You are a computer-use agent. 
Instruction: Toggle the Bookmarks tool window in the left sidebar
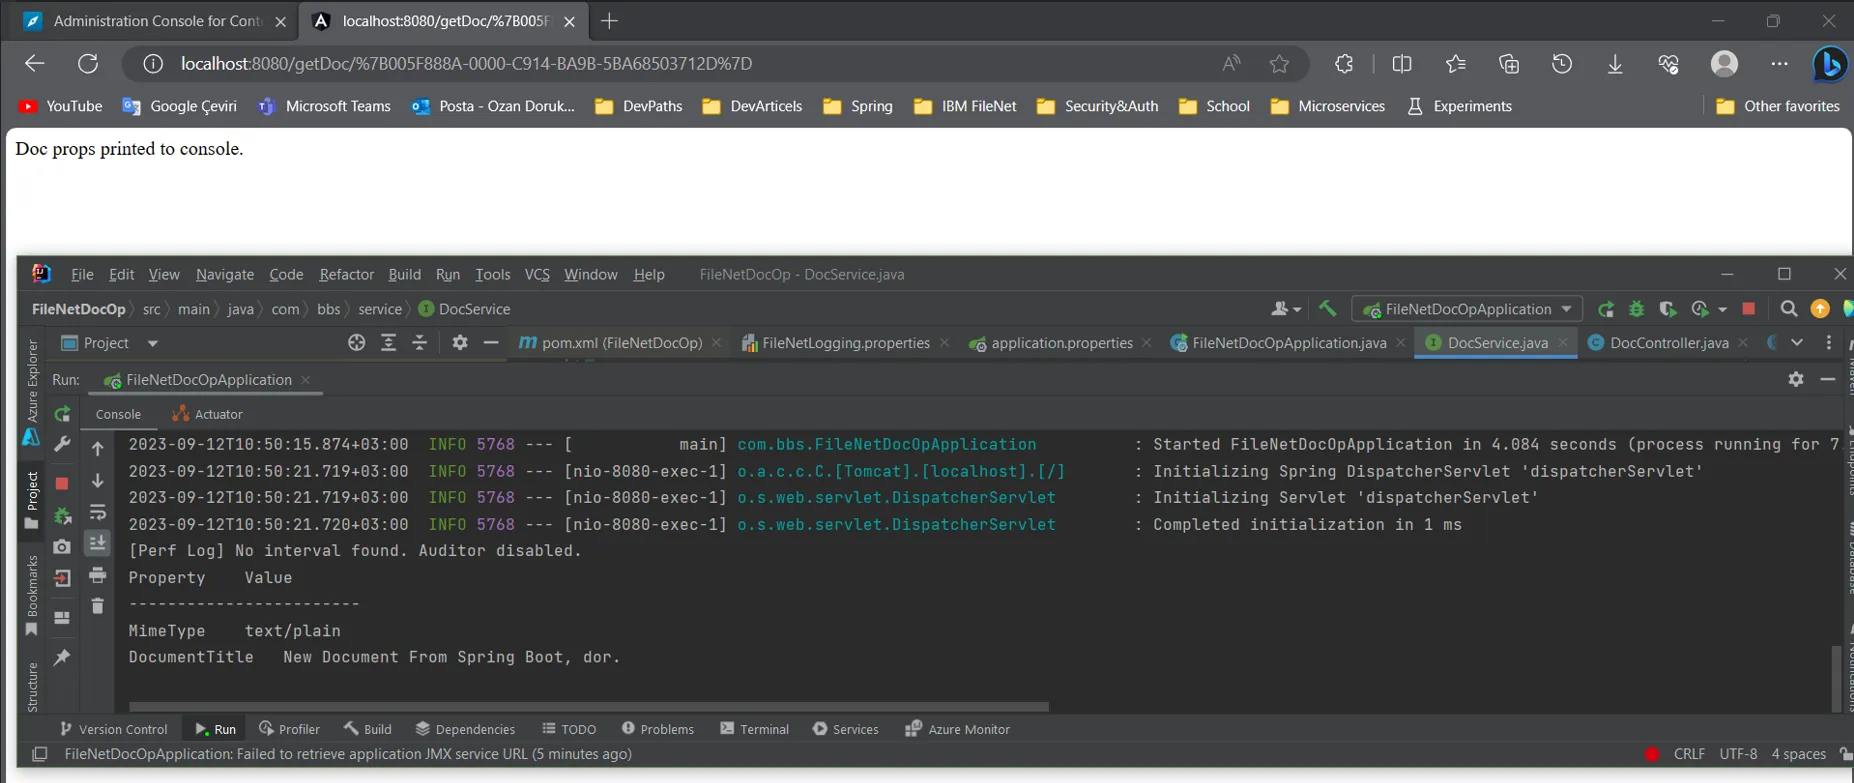click(31, 595)
